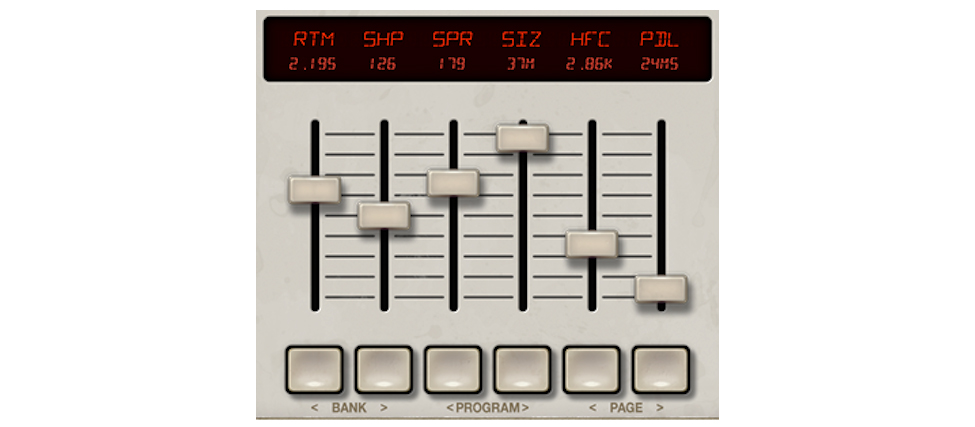Click the PDL value 24MS readout
The image size is (975, 427).
(659, 65)
